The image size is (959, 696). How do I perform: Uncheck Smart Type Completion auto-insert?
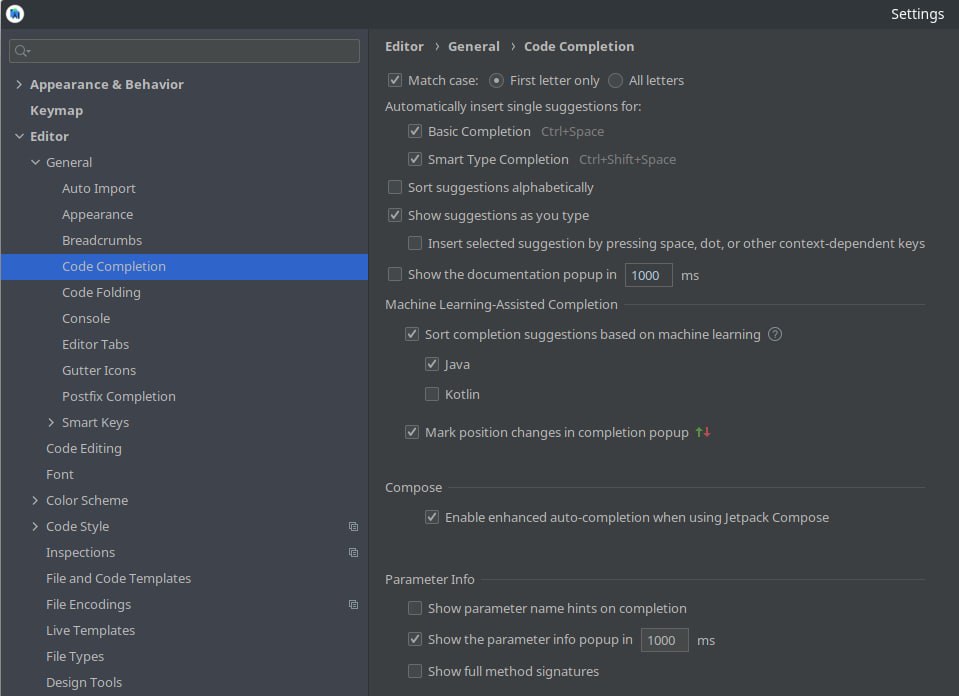coord(415,159)
